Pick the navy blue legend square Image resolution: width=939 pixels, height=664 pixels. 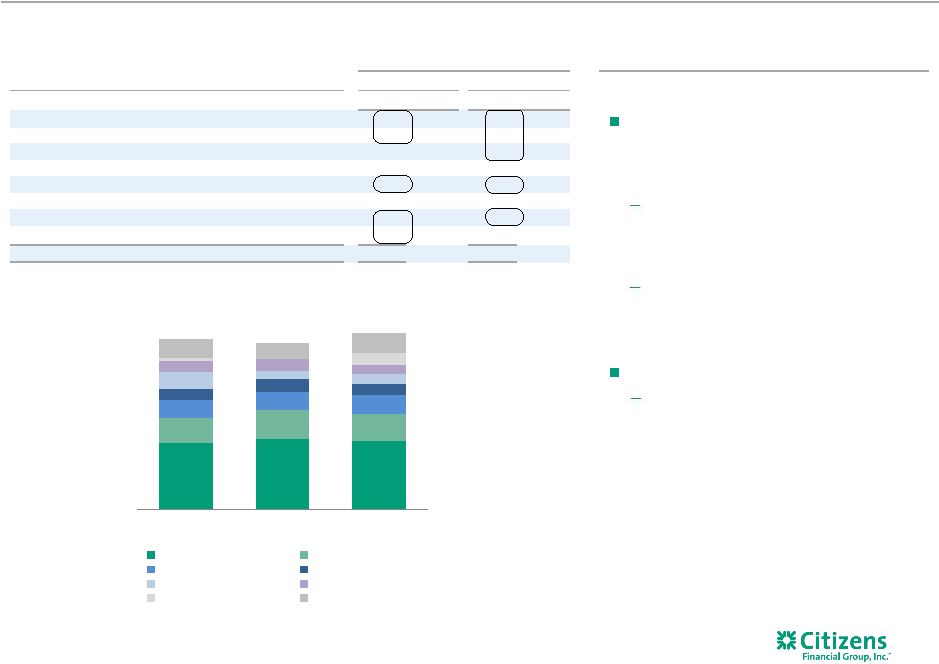coord(304,569)
